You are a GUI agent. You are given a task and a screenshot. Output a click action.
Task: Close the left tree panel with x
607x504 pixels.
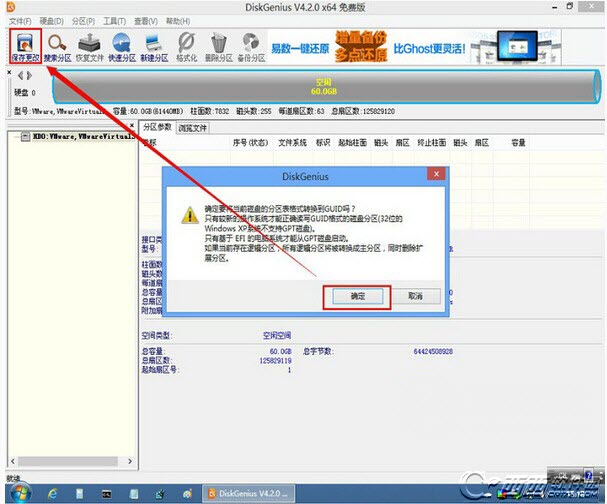[132, 125]
